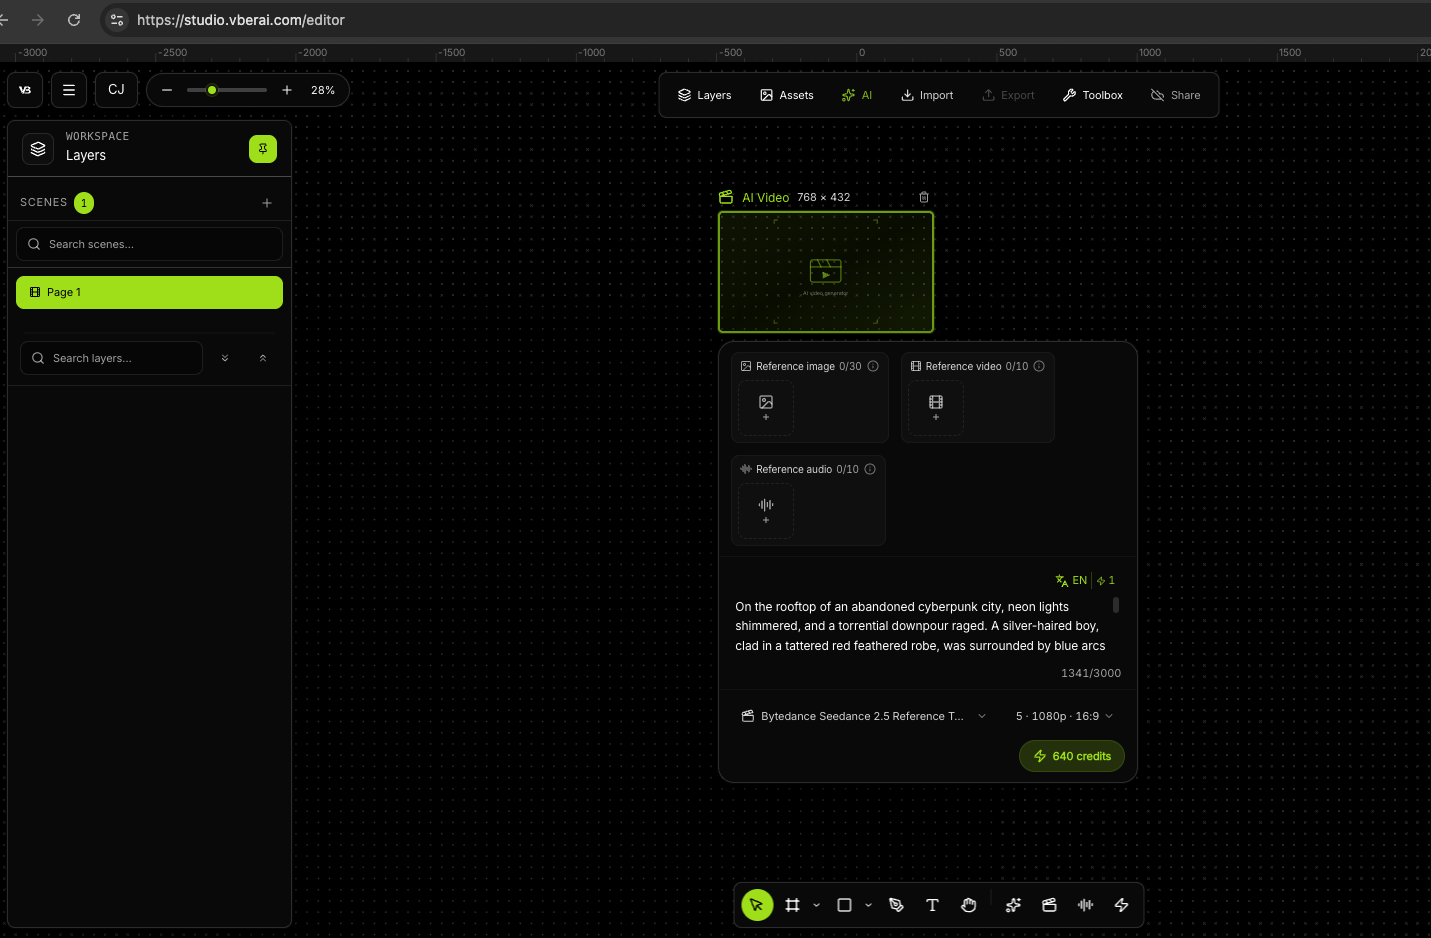Image resolution: width=1431 pixels, height=938 pixels.
Task: Select the text tool
Action: (x=932, y=905)
